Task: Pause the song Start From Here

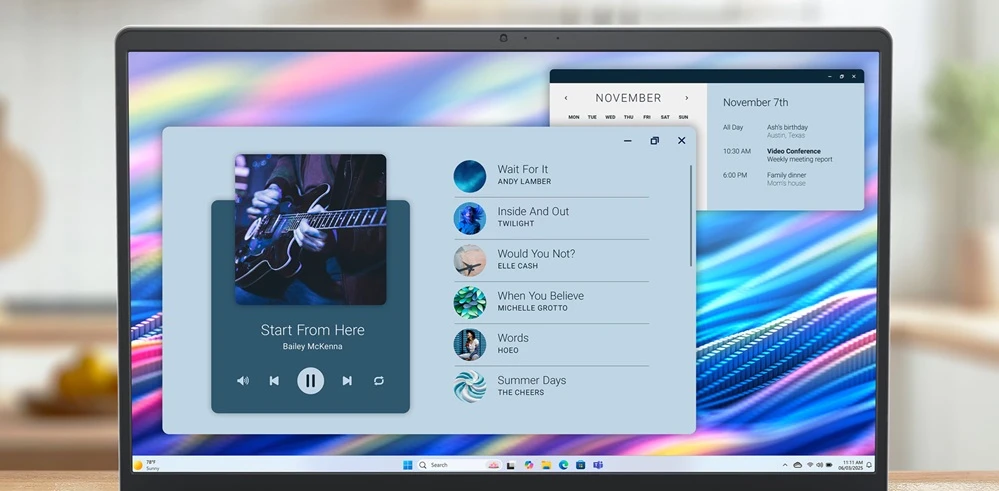Action: coord(310,381)
